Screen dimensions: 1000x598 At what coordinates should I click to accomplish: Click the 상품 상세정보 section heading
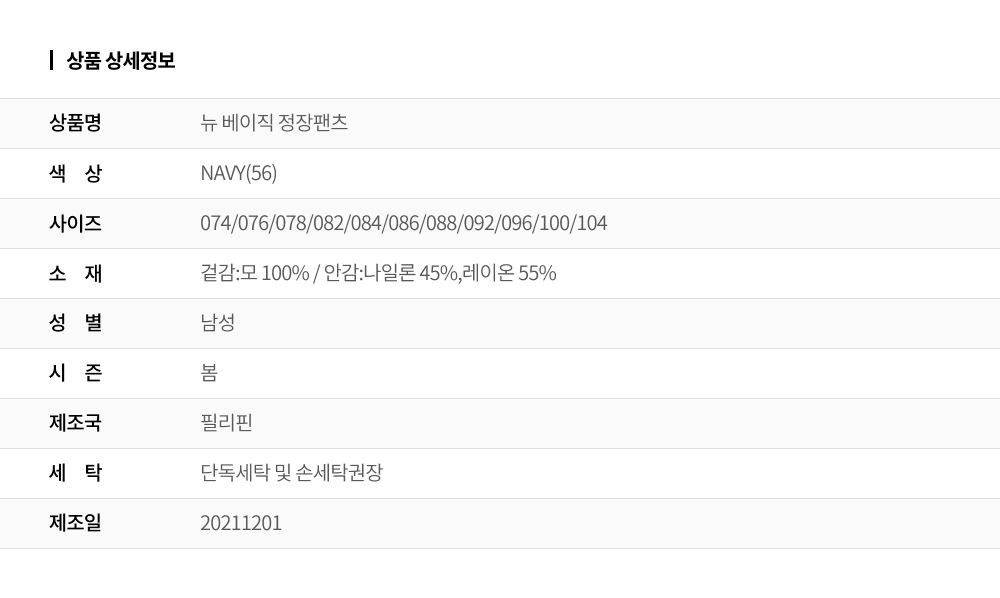pos(121,61)
